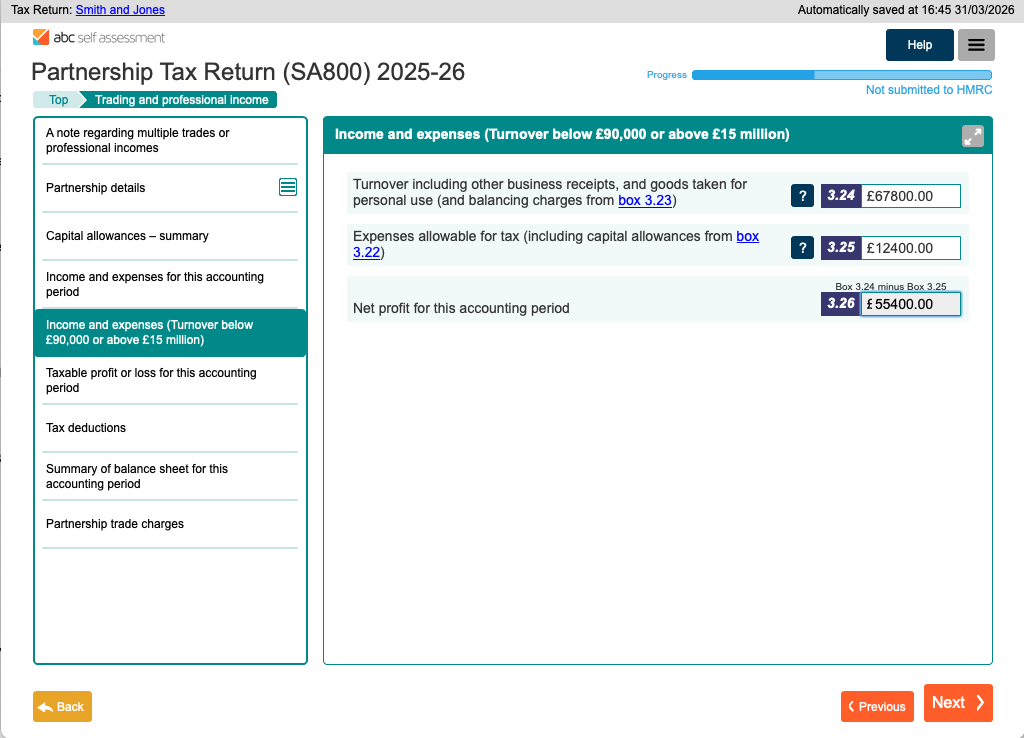Click the turnover input field box 3.24
Image resolution: width=1024 pixels, height=738 pixels.
click(910, 196)
